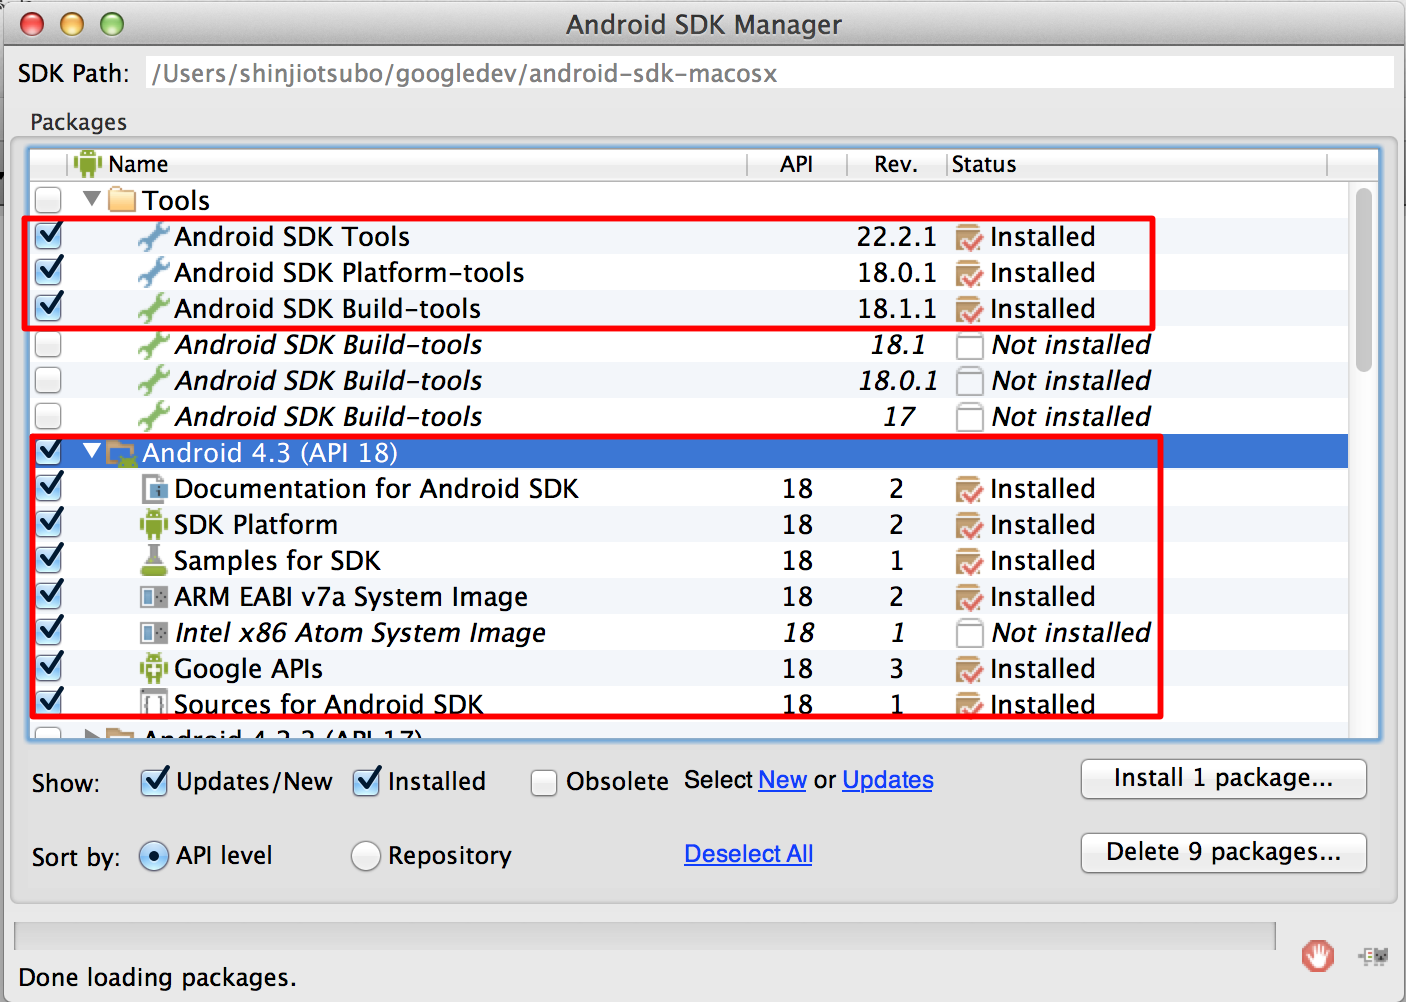Click the wrench icon of Build-tools revision 18.1
Image resolution: width=1406 pixels, height=1002 pixels.
pyautogui.click(x=153, y=344)
